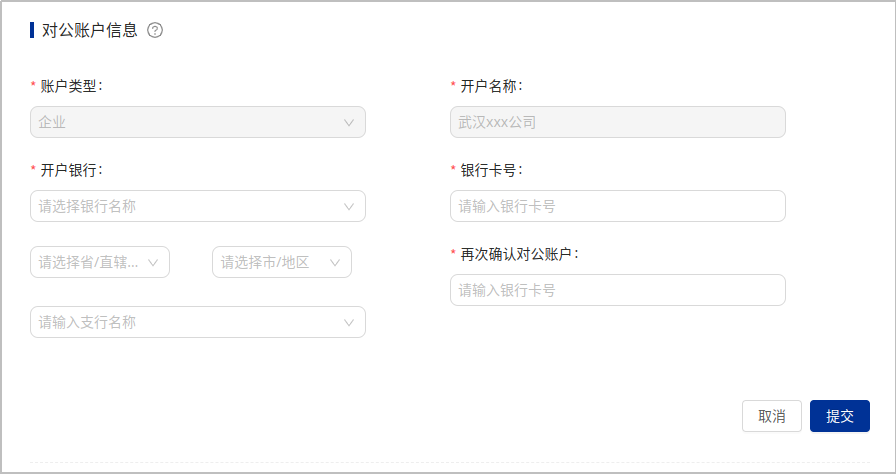Open the 企业 account type dropdown
This screenshot has width=896, height=474.
click(x=190, y=123)
